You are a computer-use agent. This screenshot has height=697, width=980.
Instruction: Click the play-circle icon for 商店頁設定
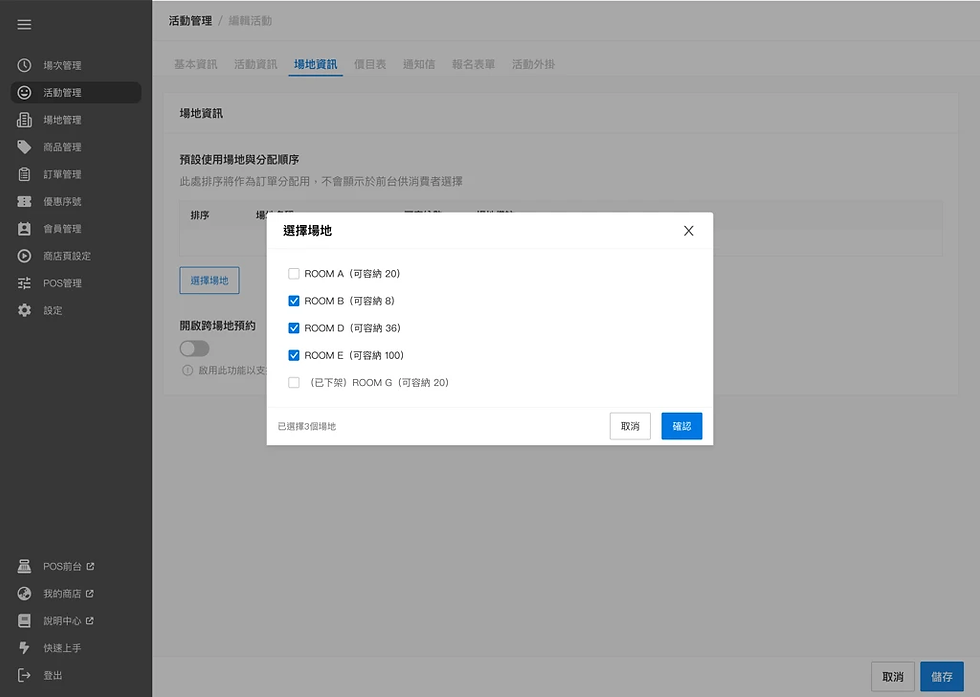pos(24,256)
